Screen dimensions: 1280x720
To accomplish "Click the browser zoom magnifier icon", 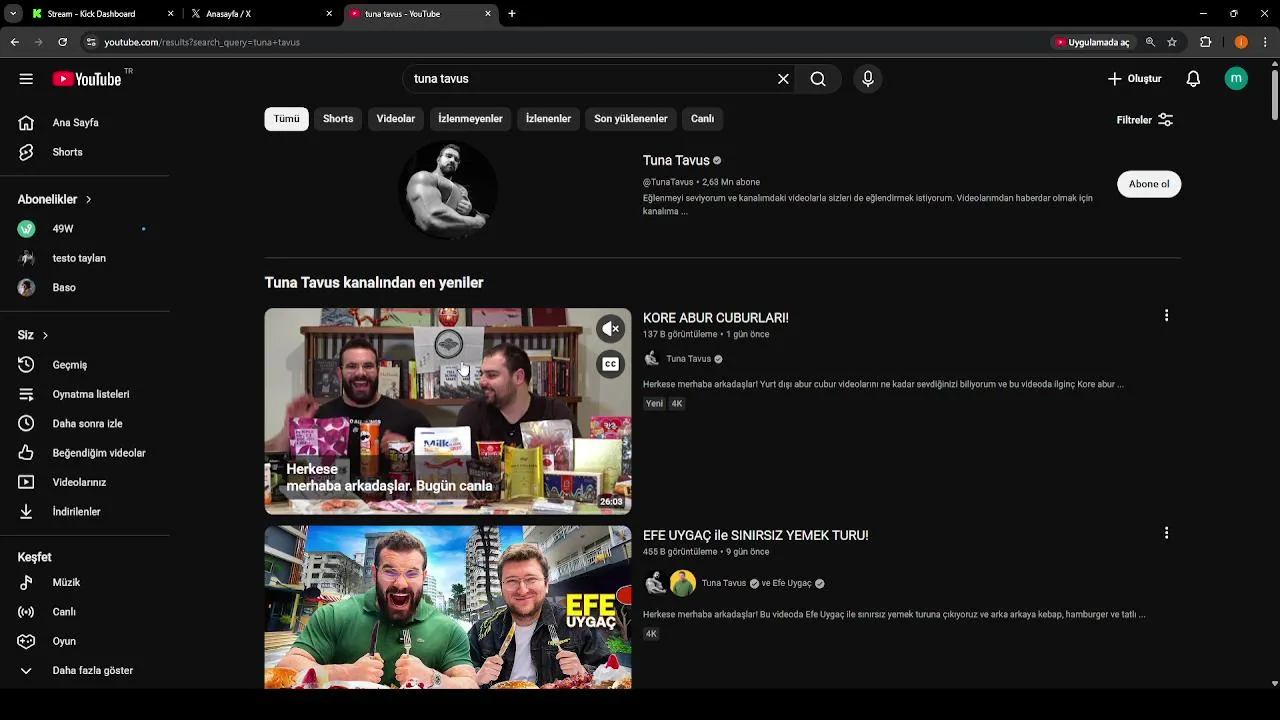I will click(1150, 42).
